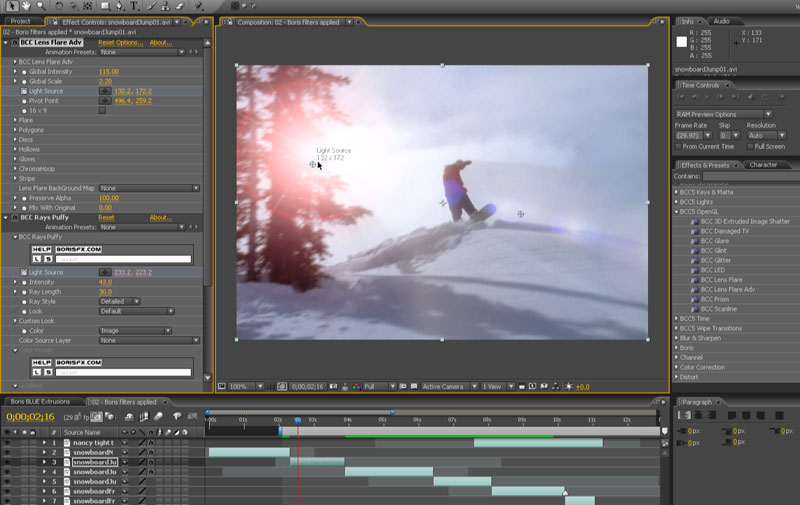Click the 05s mark on timeline ruler
Screen dimensions: 800x505
pos(382,420)
